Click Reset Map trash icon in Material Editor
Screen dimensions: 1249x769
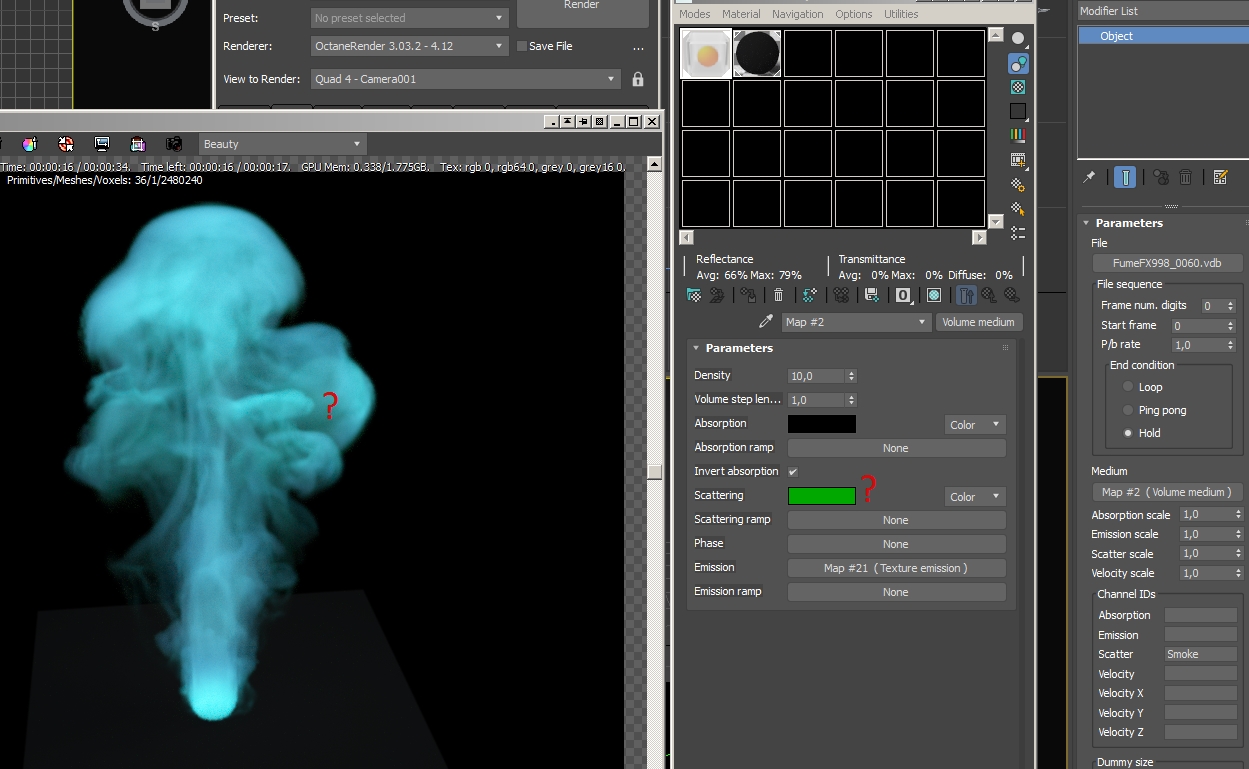pos(778,295)
